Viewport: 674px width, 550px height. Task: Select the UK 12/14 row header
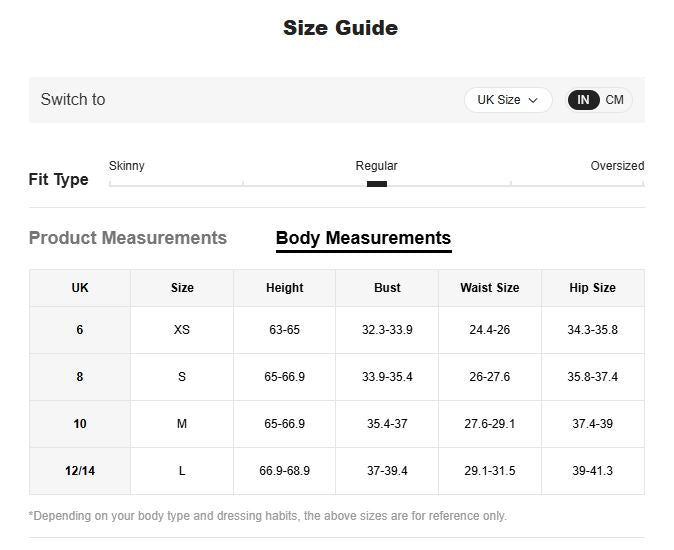(80, 471)
